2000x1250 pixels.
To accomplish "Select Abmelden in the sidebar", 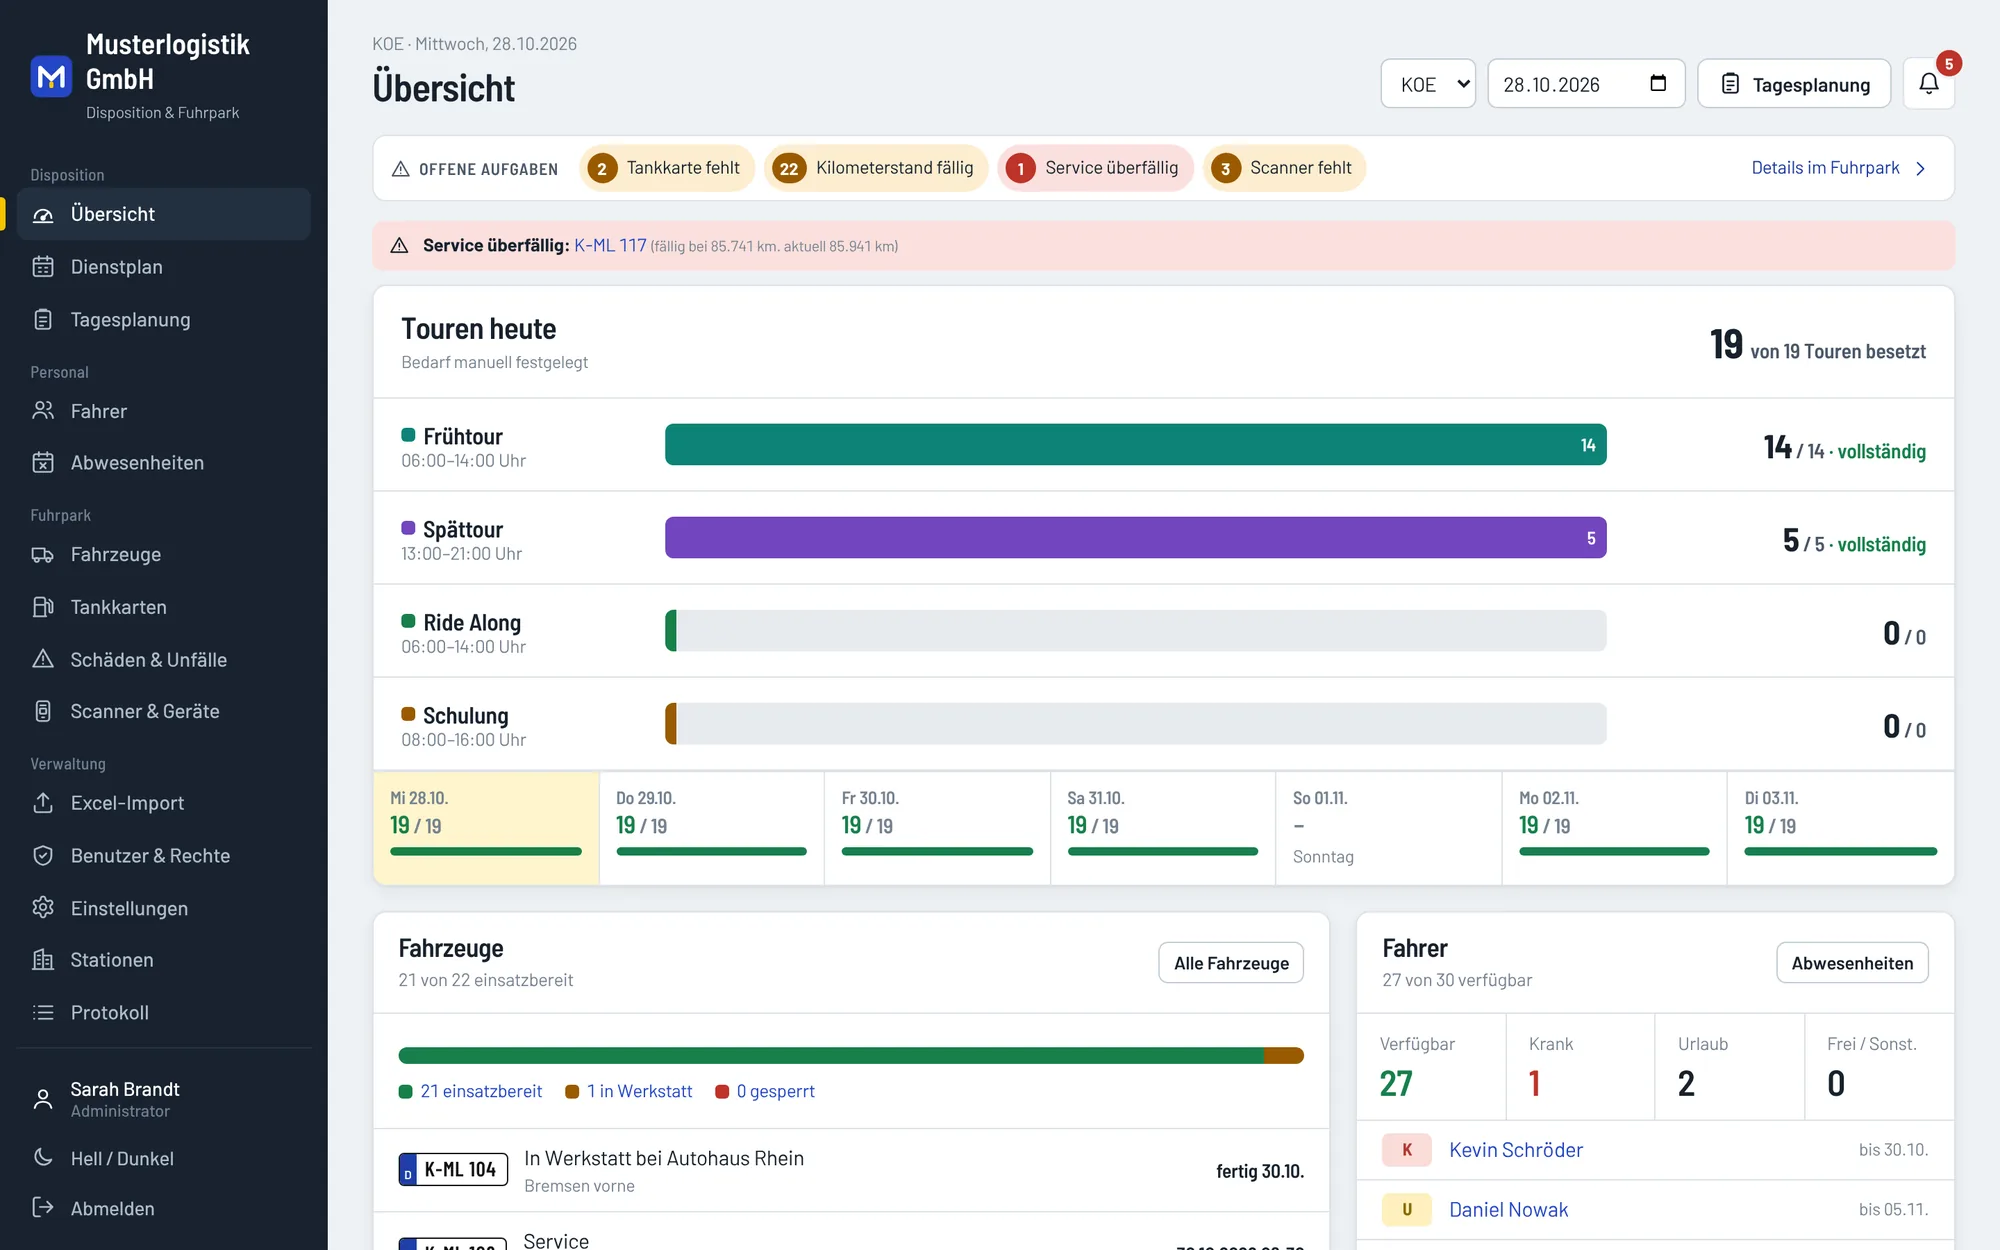I will (x=164, y=1208).
